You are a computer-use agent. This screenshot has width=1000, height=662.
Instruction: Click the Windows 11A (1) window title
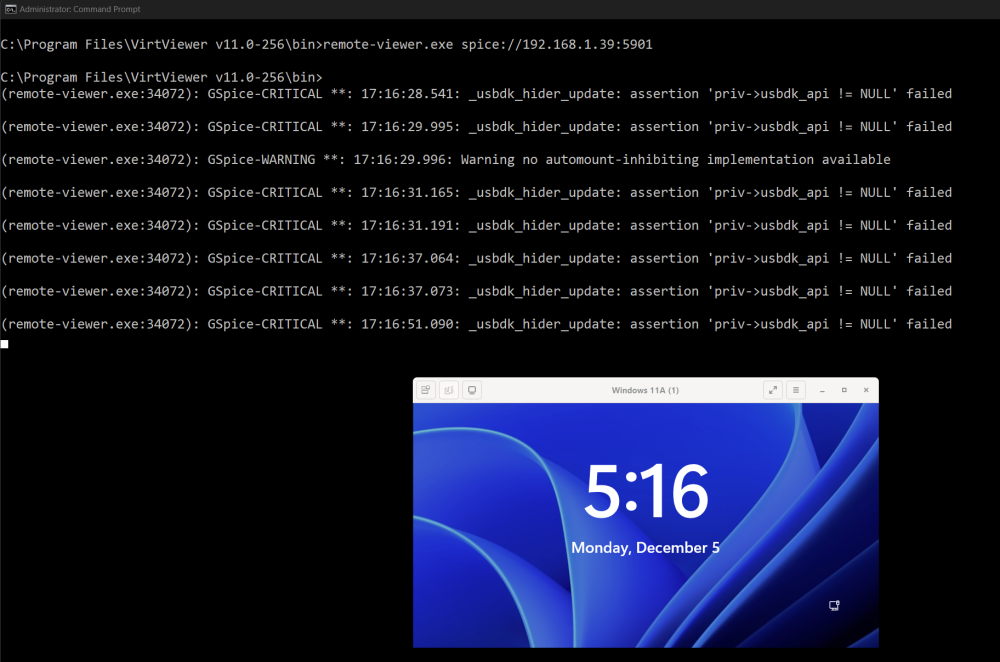pyautogui.click(x=645, y=390)
